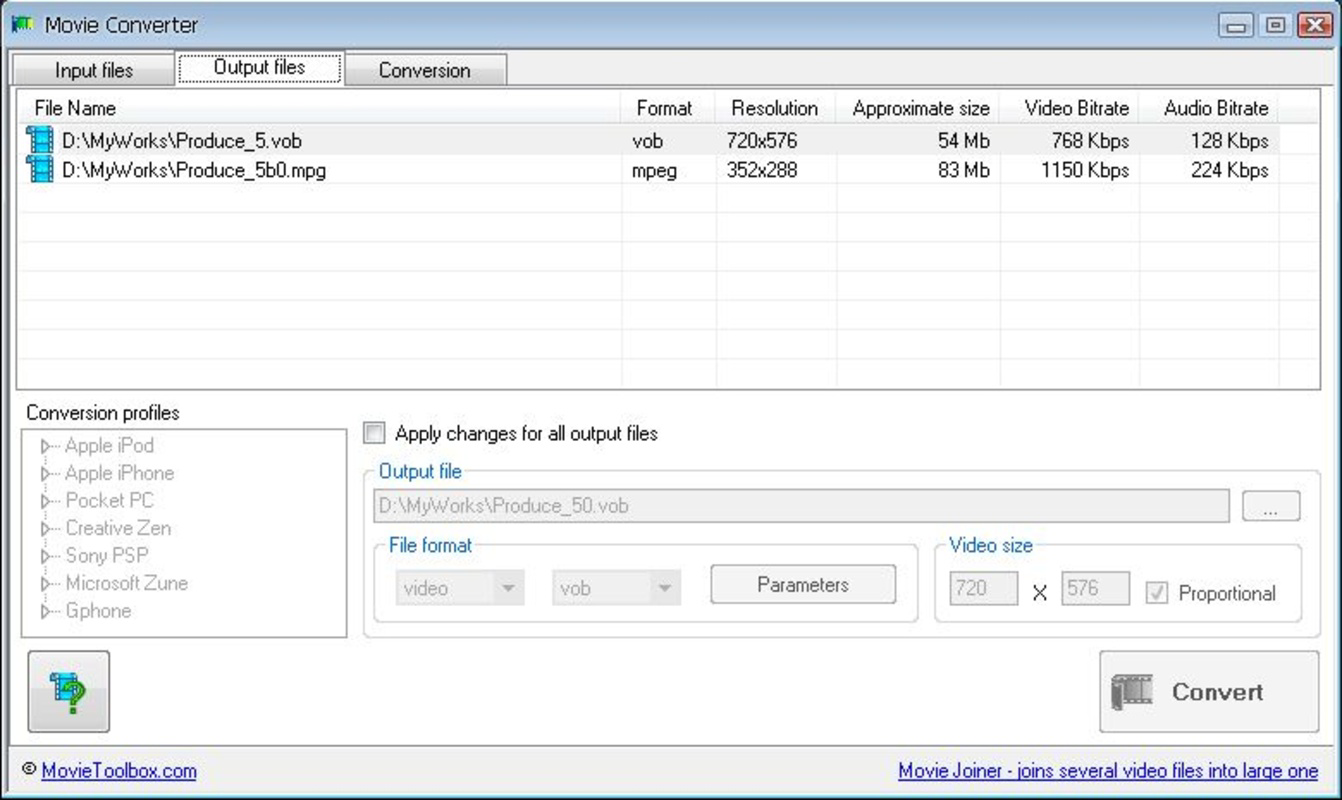Open the vob format dropdown
This screenshot has height=800, width=1342.
(616, 588)
